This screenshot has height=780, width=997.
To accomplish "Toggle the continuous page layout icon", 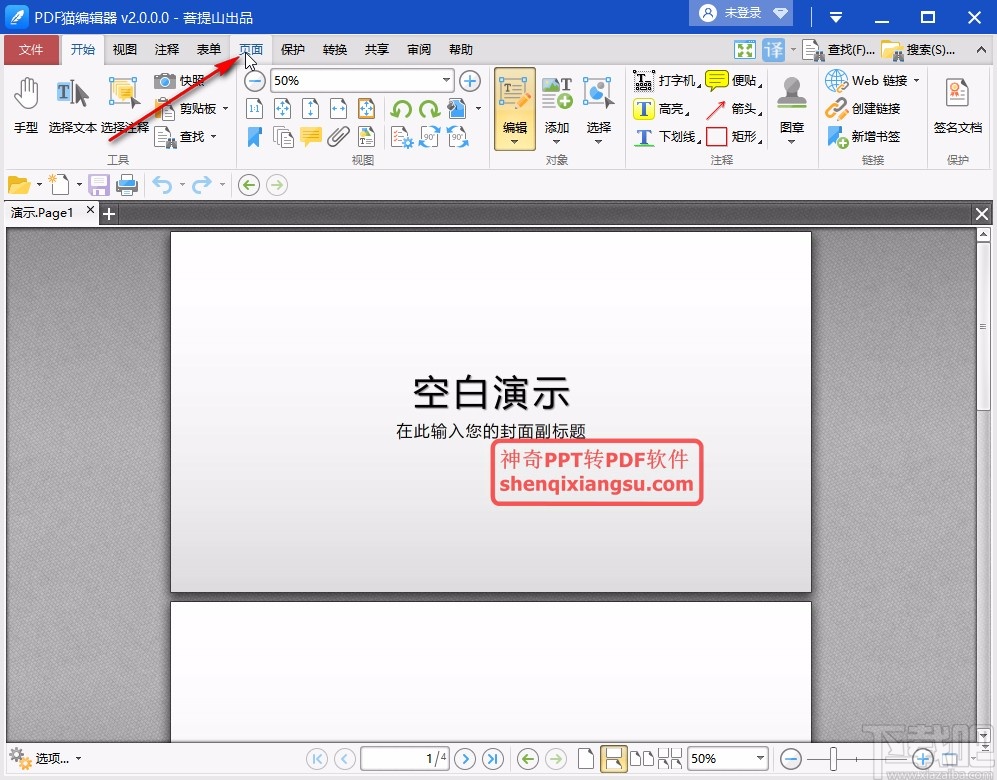I will tap(612, 758).
